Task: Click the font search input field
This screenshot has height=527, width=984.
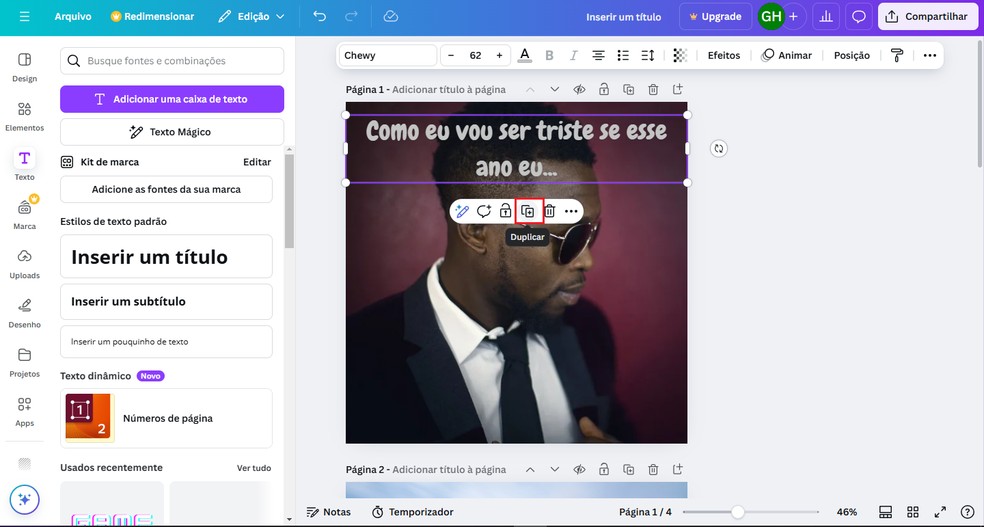Action: [x=172, y=61]
